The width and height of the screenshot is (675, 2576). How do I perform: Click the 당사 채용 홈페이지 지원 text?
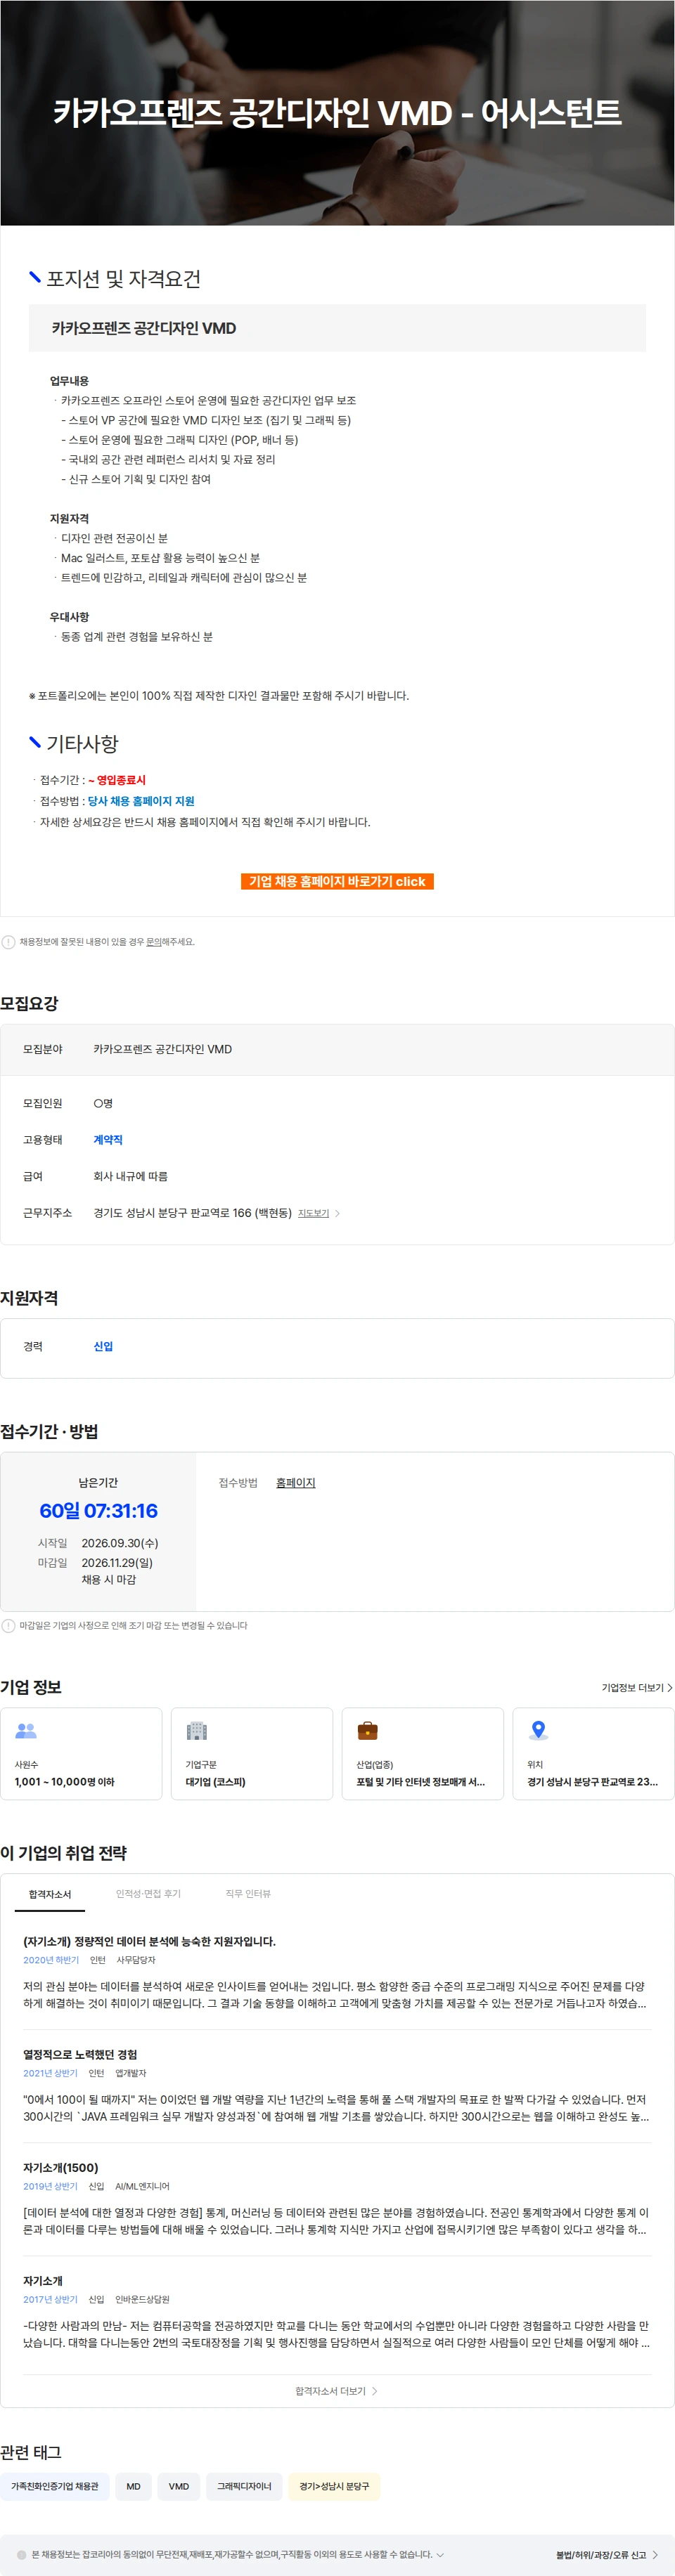point(141,801)
